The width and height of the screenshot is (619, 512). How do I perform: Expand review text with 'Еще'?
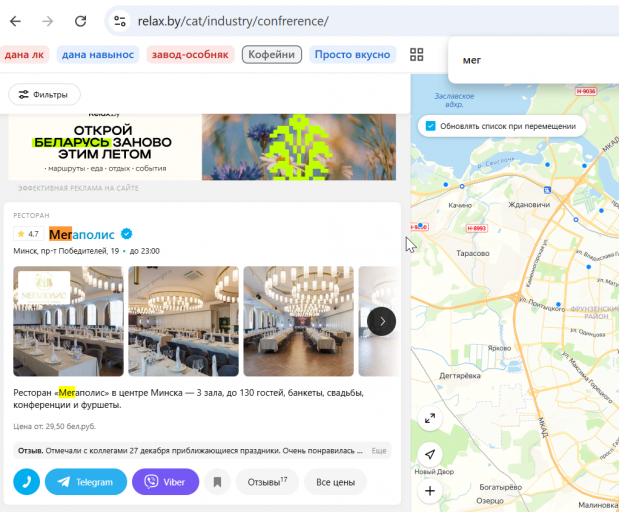click(x=379, y=451)
